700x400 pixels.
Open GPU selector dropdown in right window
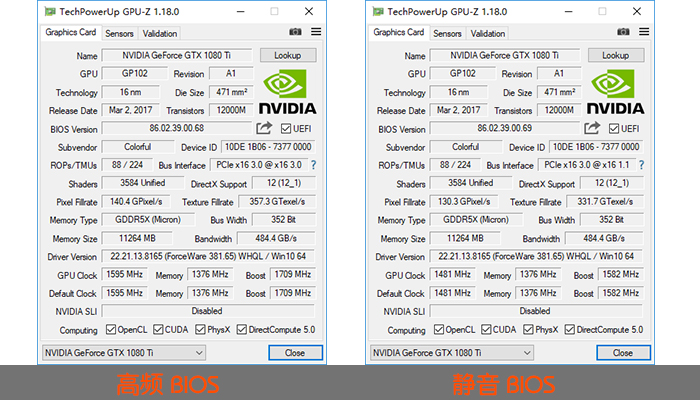tap(452, 353)
